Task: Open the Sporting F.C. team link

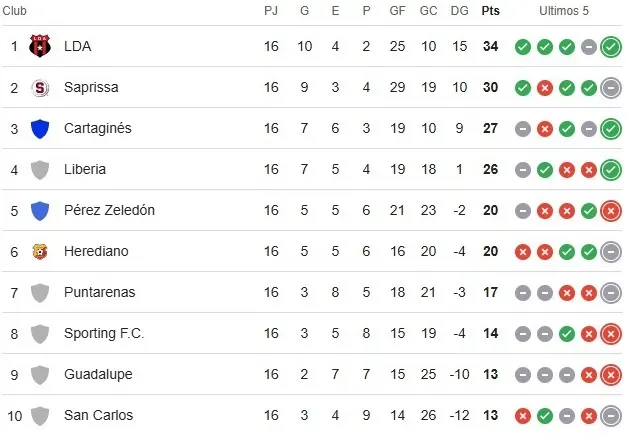Action: [x=103, y=333]
